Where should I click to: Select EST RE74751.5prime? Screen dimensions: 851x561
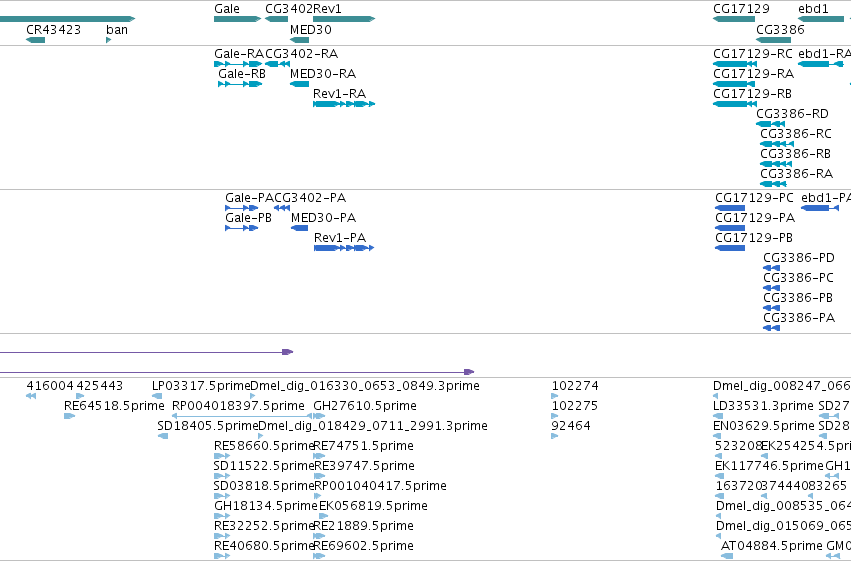[319, 456]
